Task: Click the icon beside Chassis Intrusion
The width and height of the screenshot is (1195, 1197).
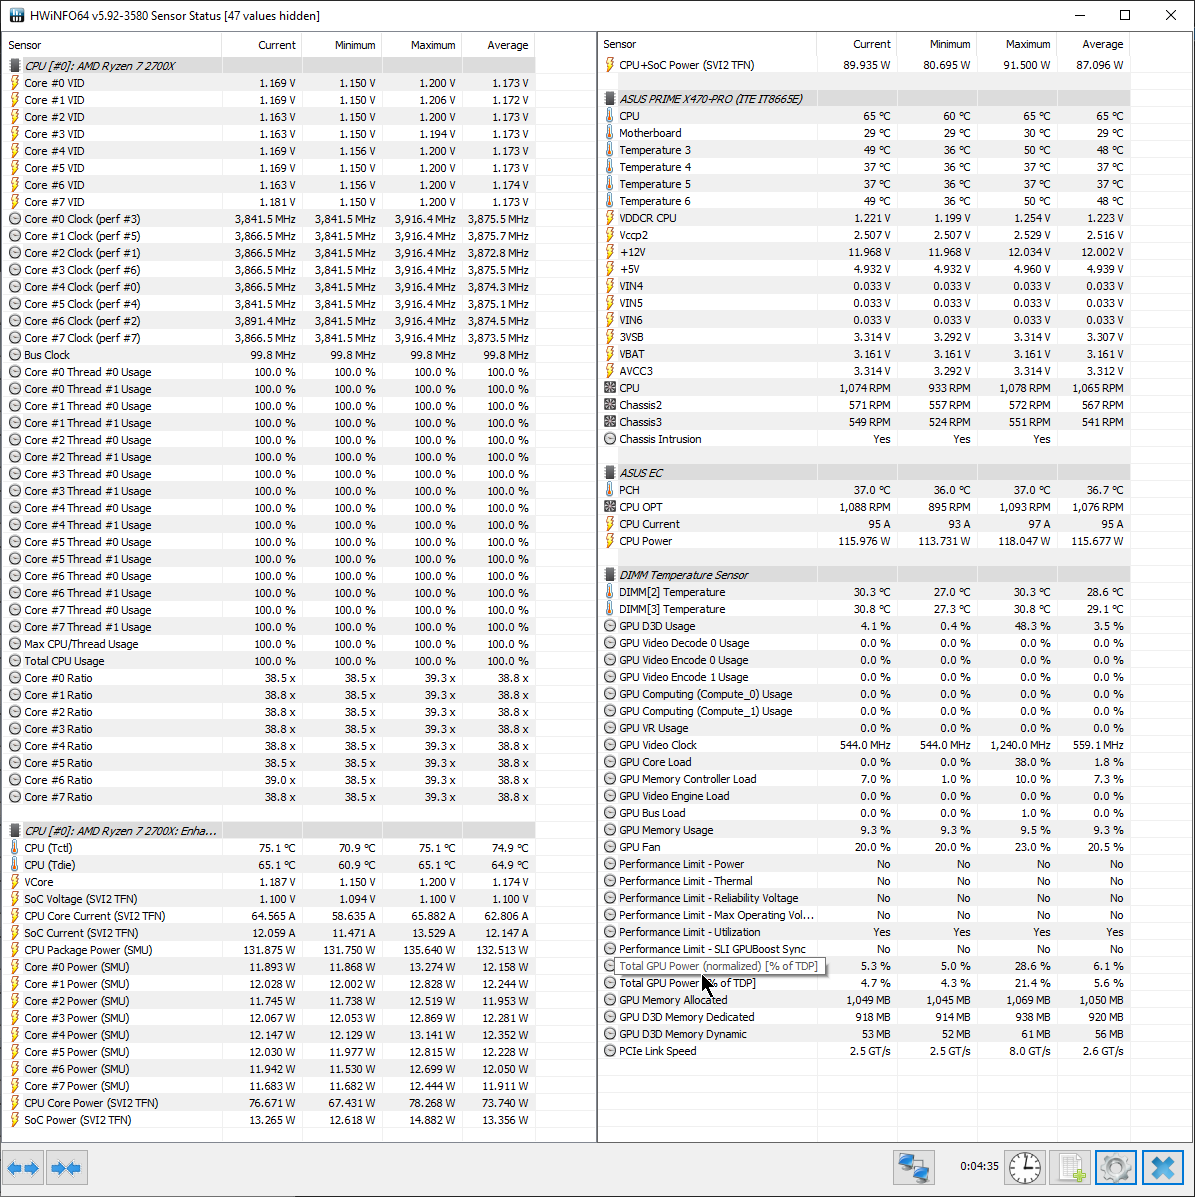Action: [x=609, y=439]
